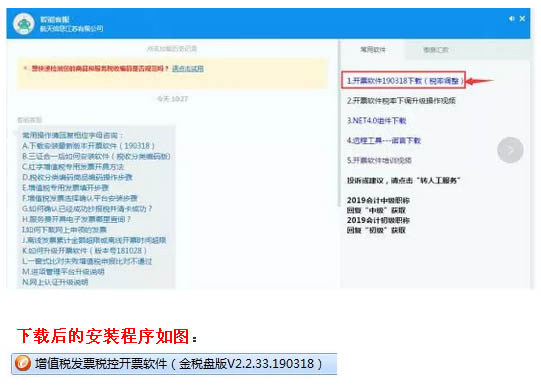The image size is (541, 388).
Task: Close the customer service chat window
Action: 522,19
